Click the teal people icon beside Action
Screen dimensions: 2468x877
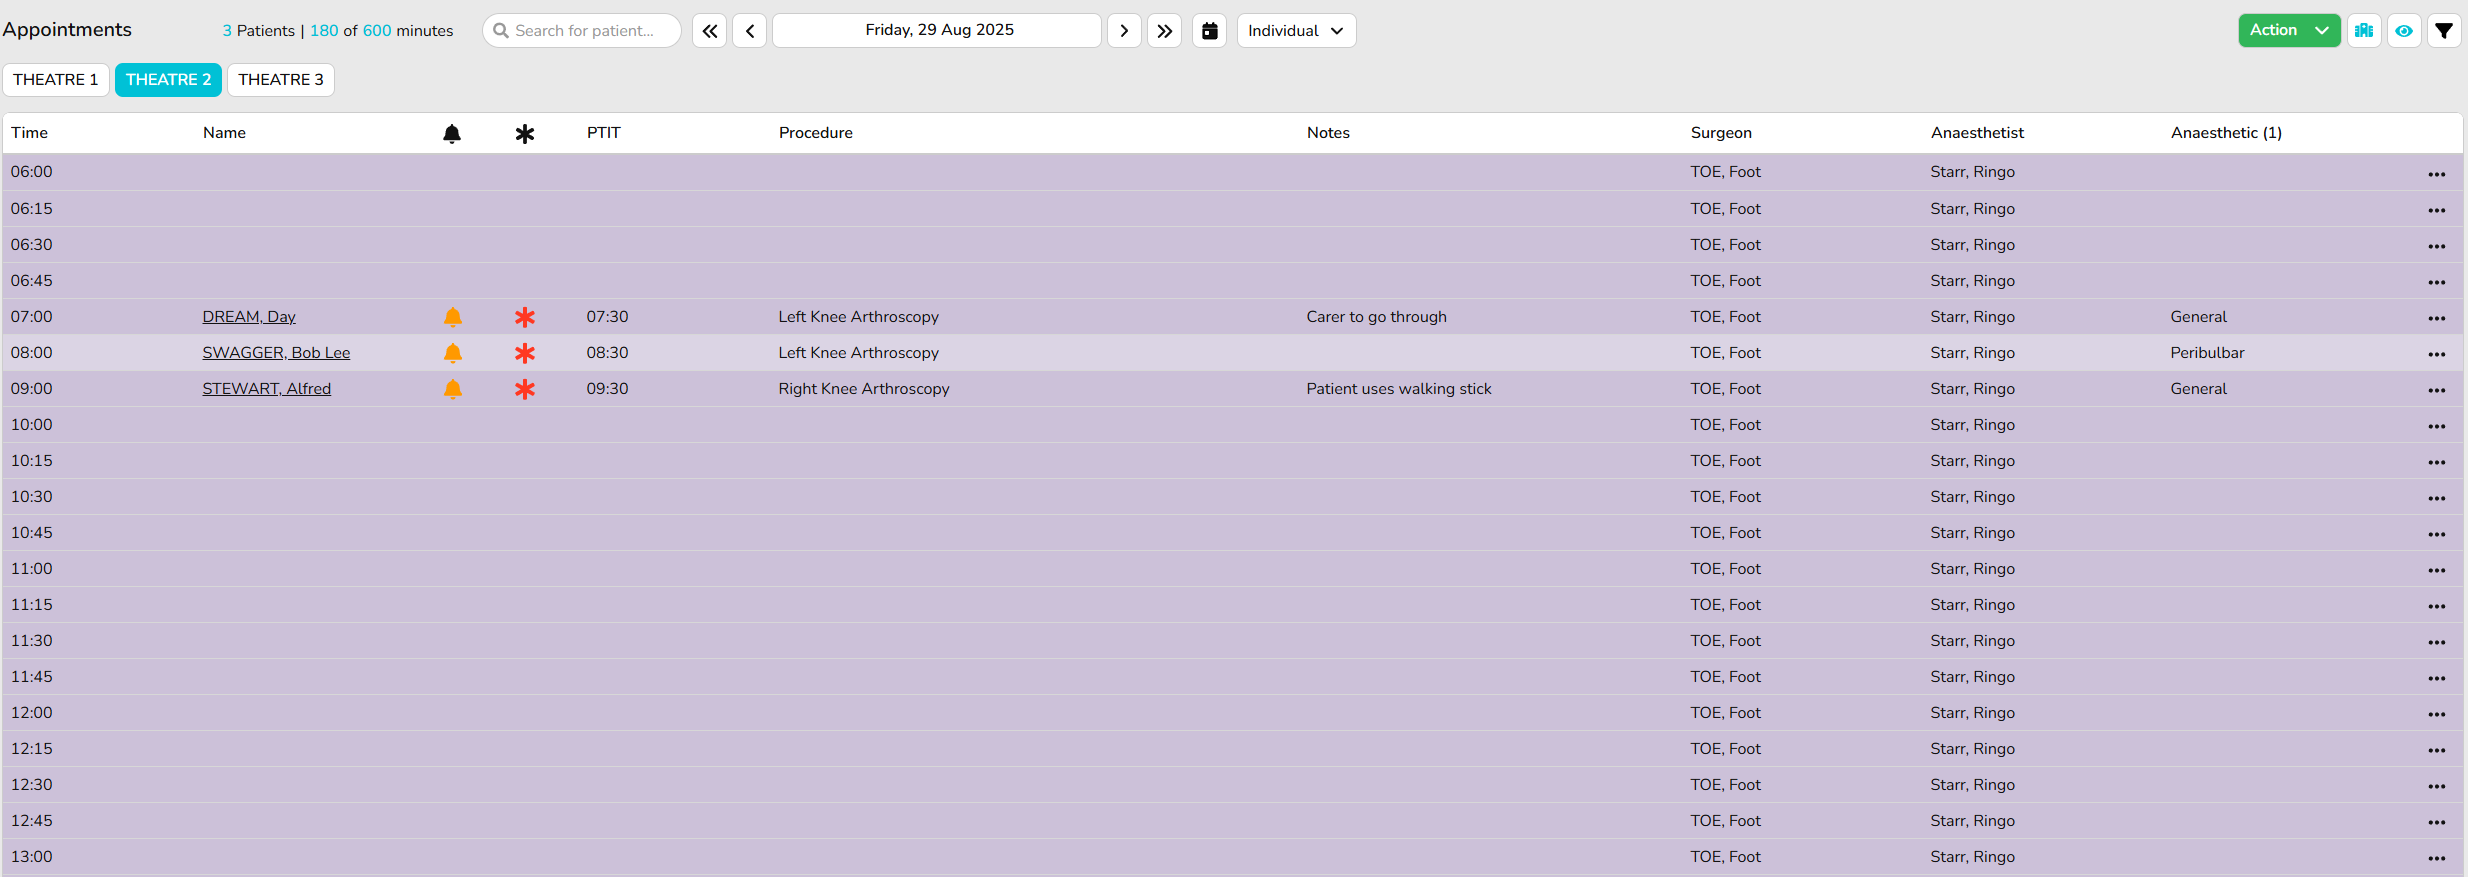tap(2364, 31)
